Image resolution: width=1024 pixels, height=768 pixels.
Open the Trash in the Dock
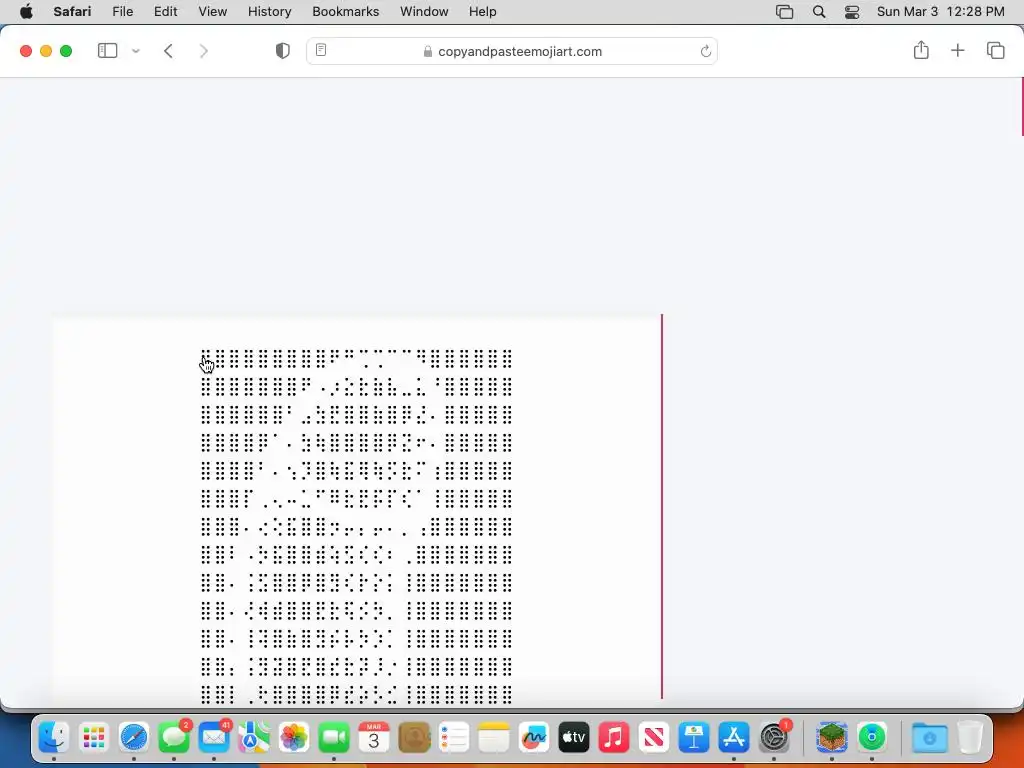point(970,737)
